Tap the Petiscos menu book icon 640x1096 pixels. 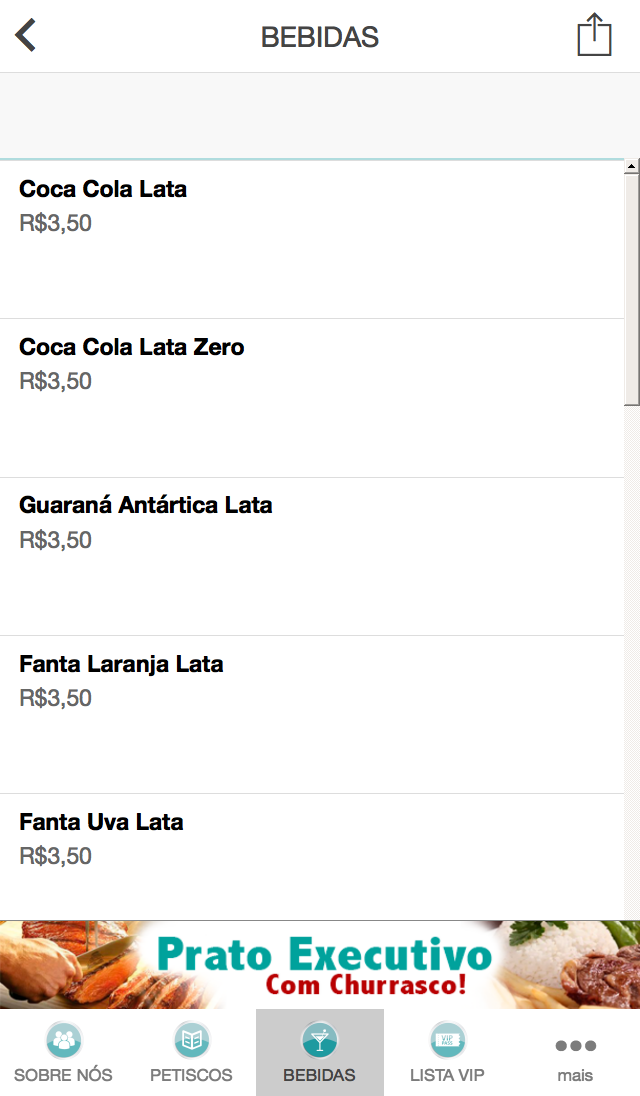coord(191,1040)
